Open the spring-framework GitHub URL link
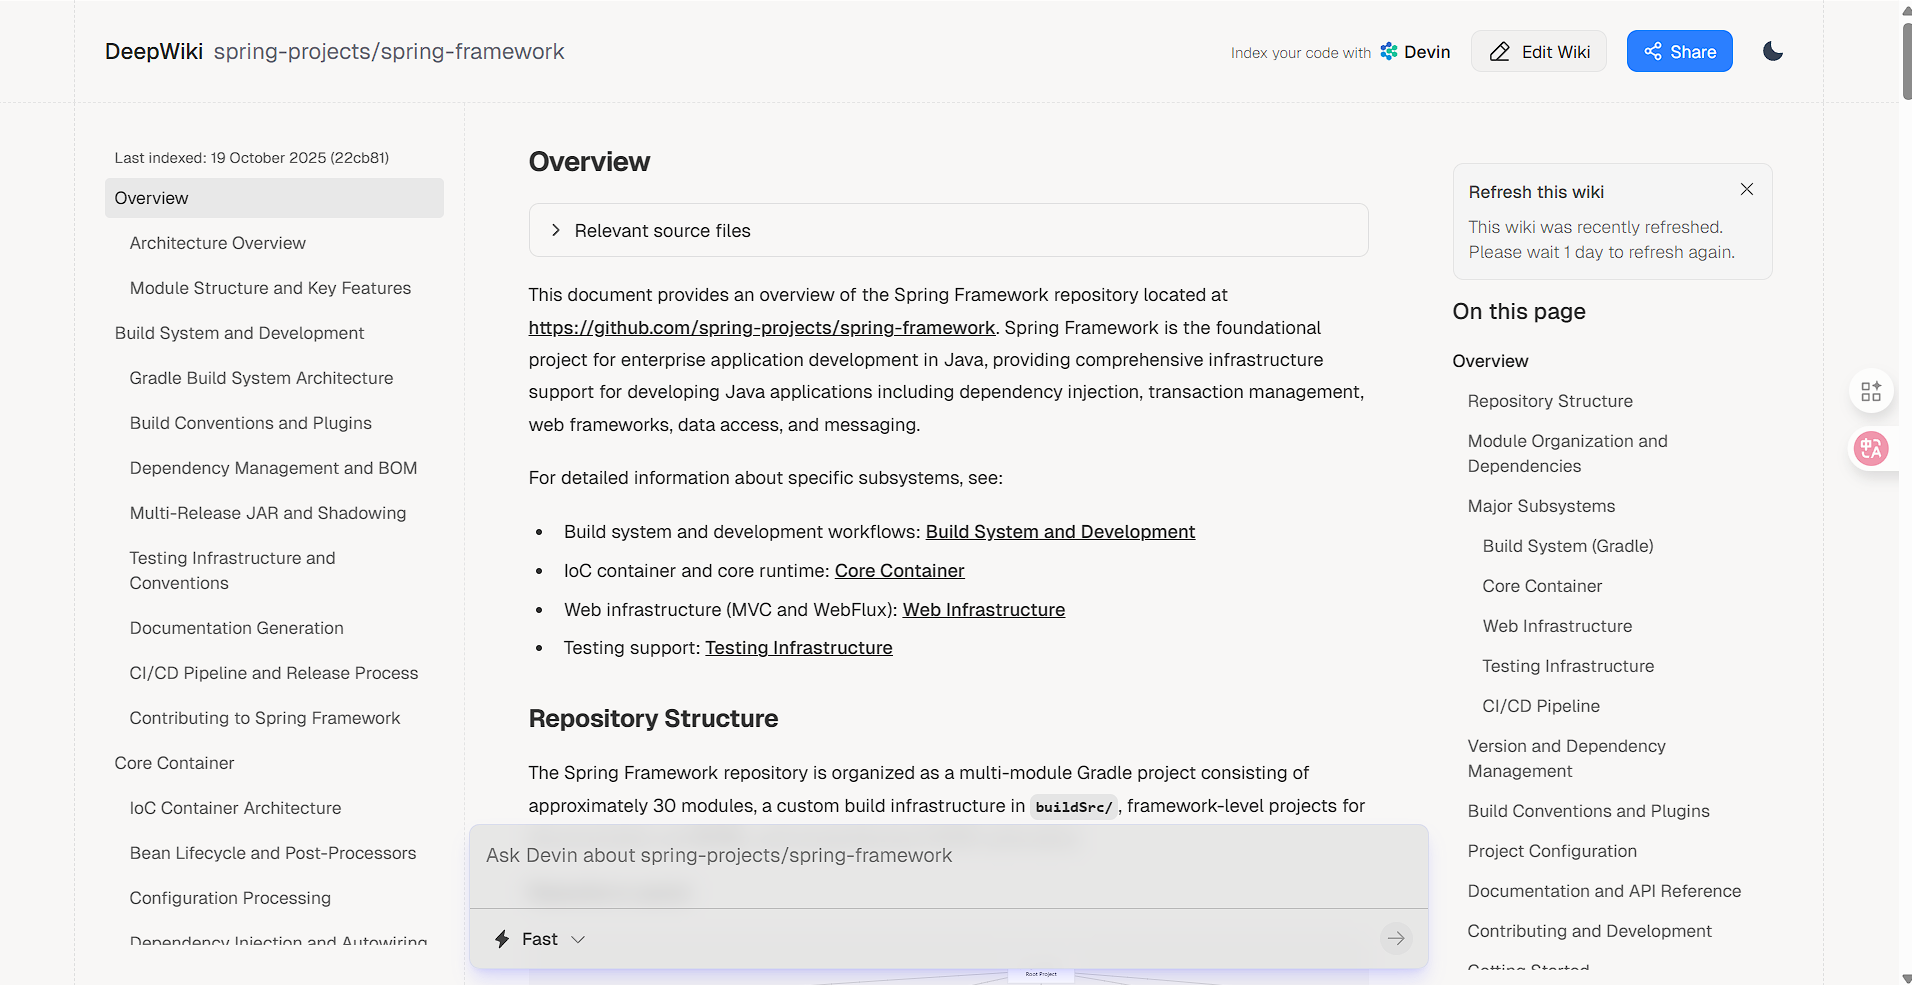 click(x=762, y=328)
